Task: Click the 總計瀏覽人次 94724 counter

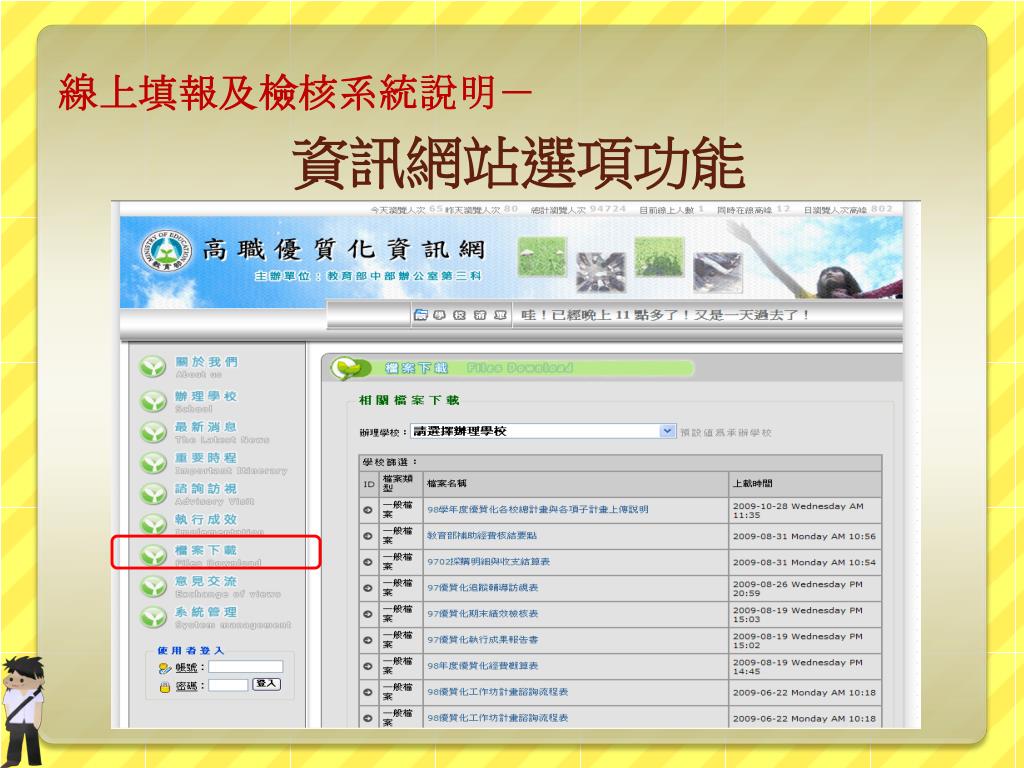Action: 578,210
